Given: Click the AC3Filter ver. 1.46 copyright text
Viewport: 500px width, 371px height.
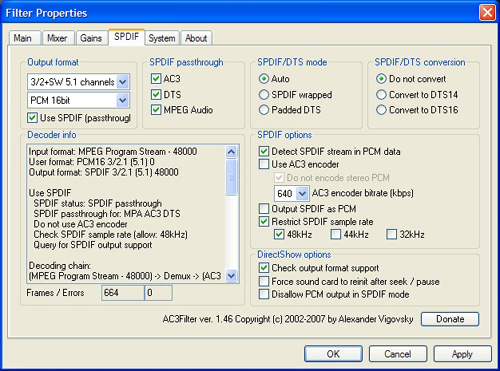Looking at the screenshot, I should pyautogui.click(x=288, y=319).
